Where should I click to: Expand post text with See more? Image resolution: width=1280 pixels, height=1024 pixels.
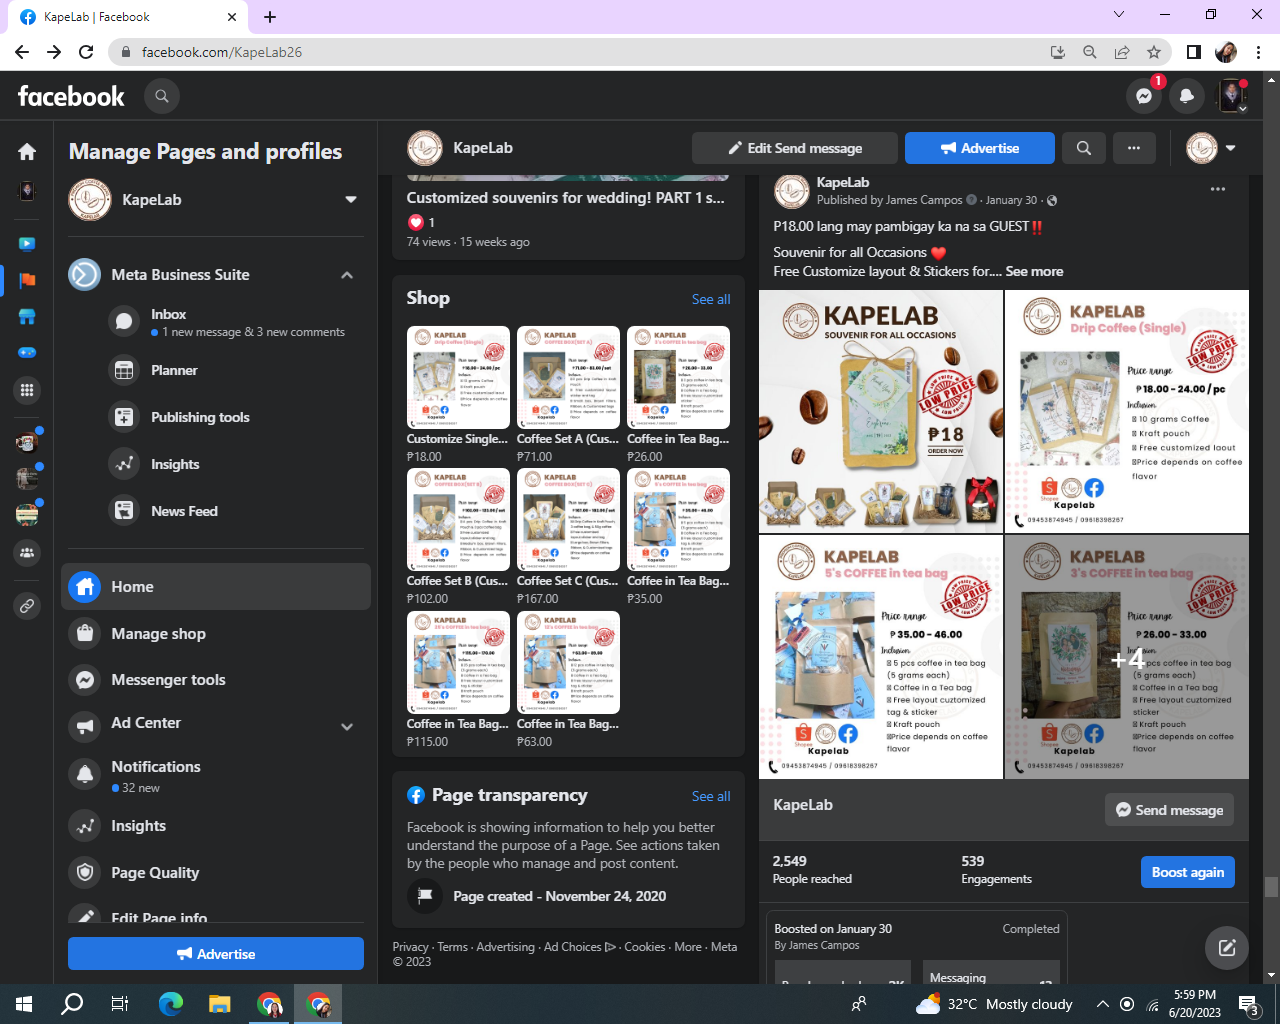(x=1034, y=271)
